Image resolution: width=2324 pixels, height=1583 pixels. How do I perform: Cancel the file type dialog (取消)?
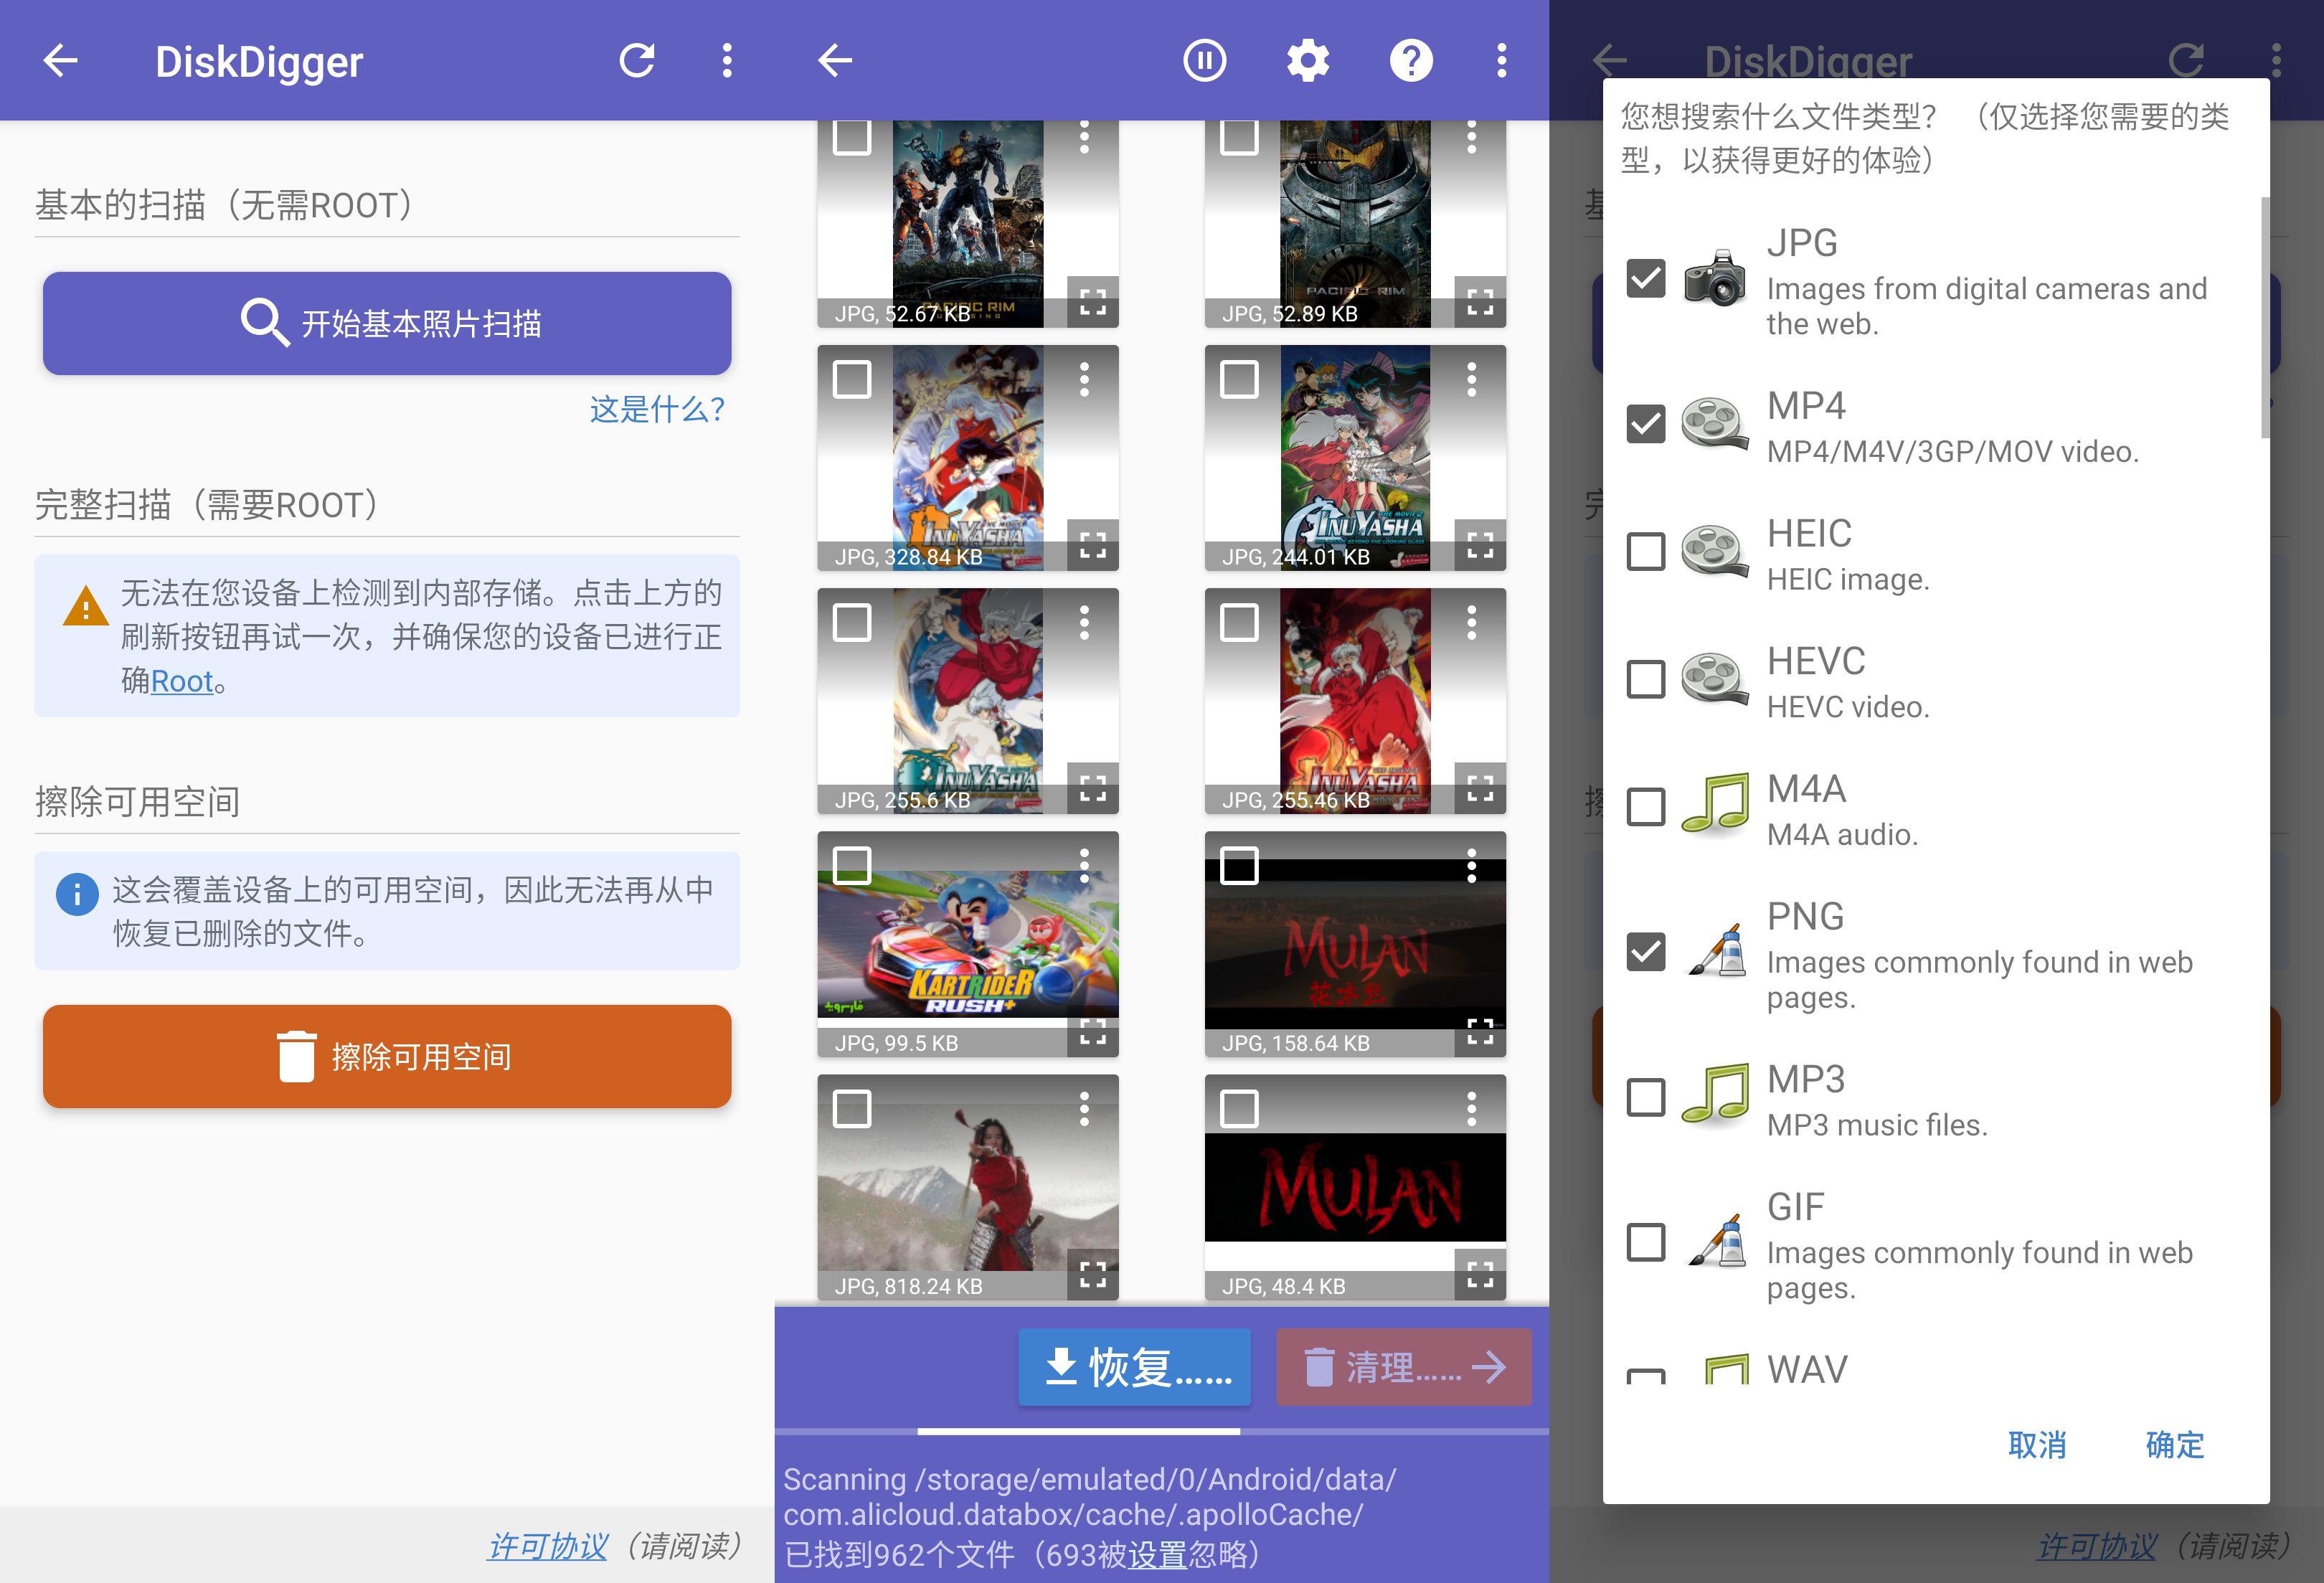click(x=2037, y=1445)
